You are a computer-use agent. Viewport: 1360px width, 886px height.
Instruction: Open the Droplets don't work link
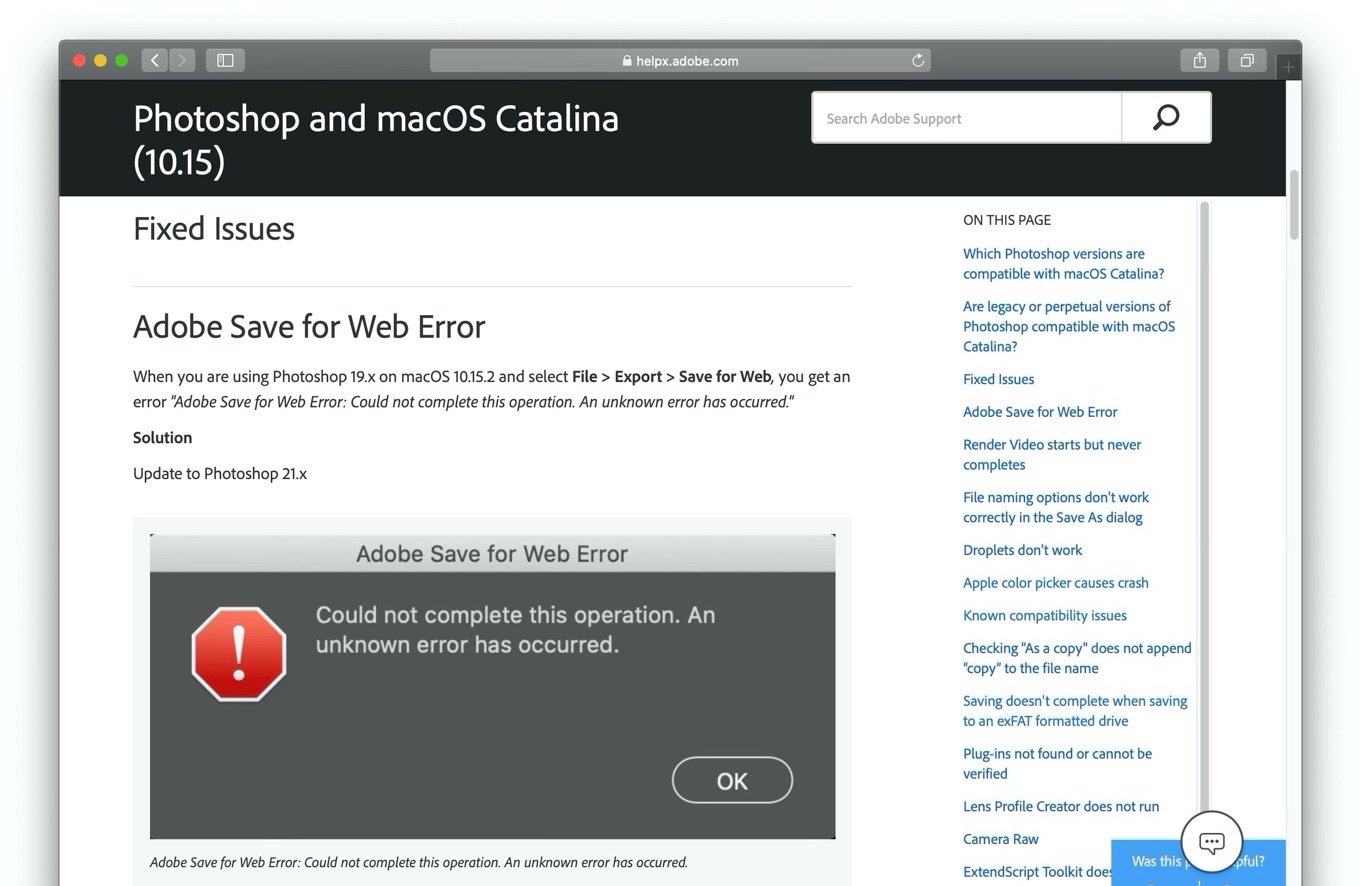[x=1022, y=550]
